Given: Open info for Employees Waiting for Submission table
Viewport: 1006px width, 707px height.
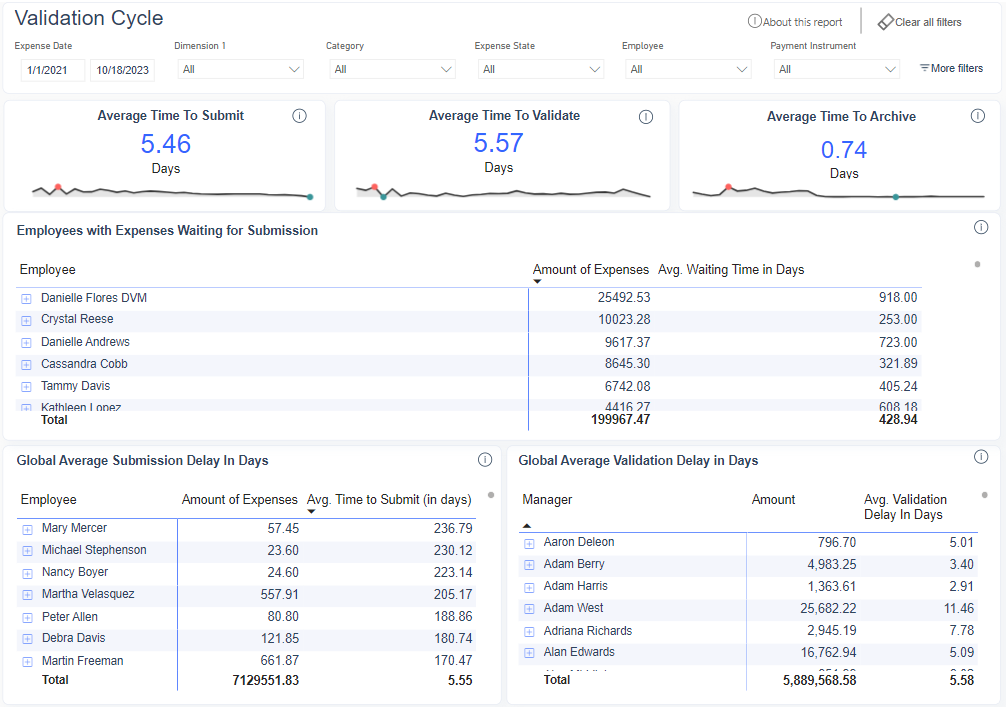Looking at the screenshot, I should [981, 227].
